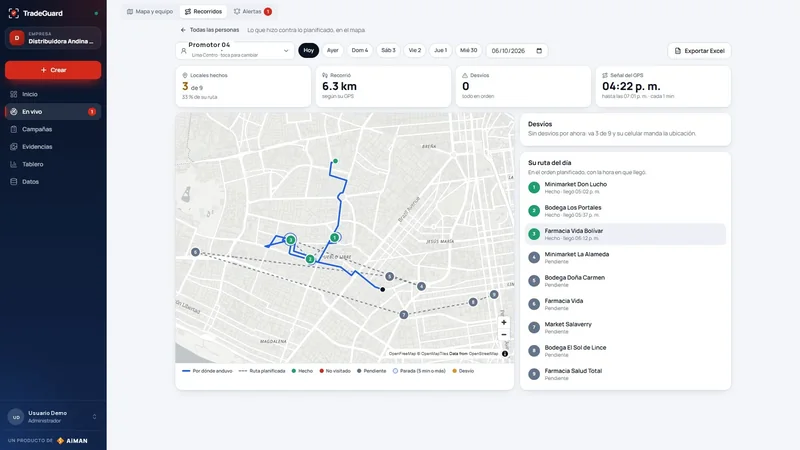Screen dimensions: 800x450
Task: Click pending map marker 7
Action: [404, 315]
